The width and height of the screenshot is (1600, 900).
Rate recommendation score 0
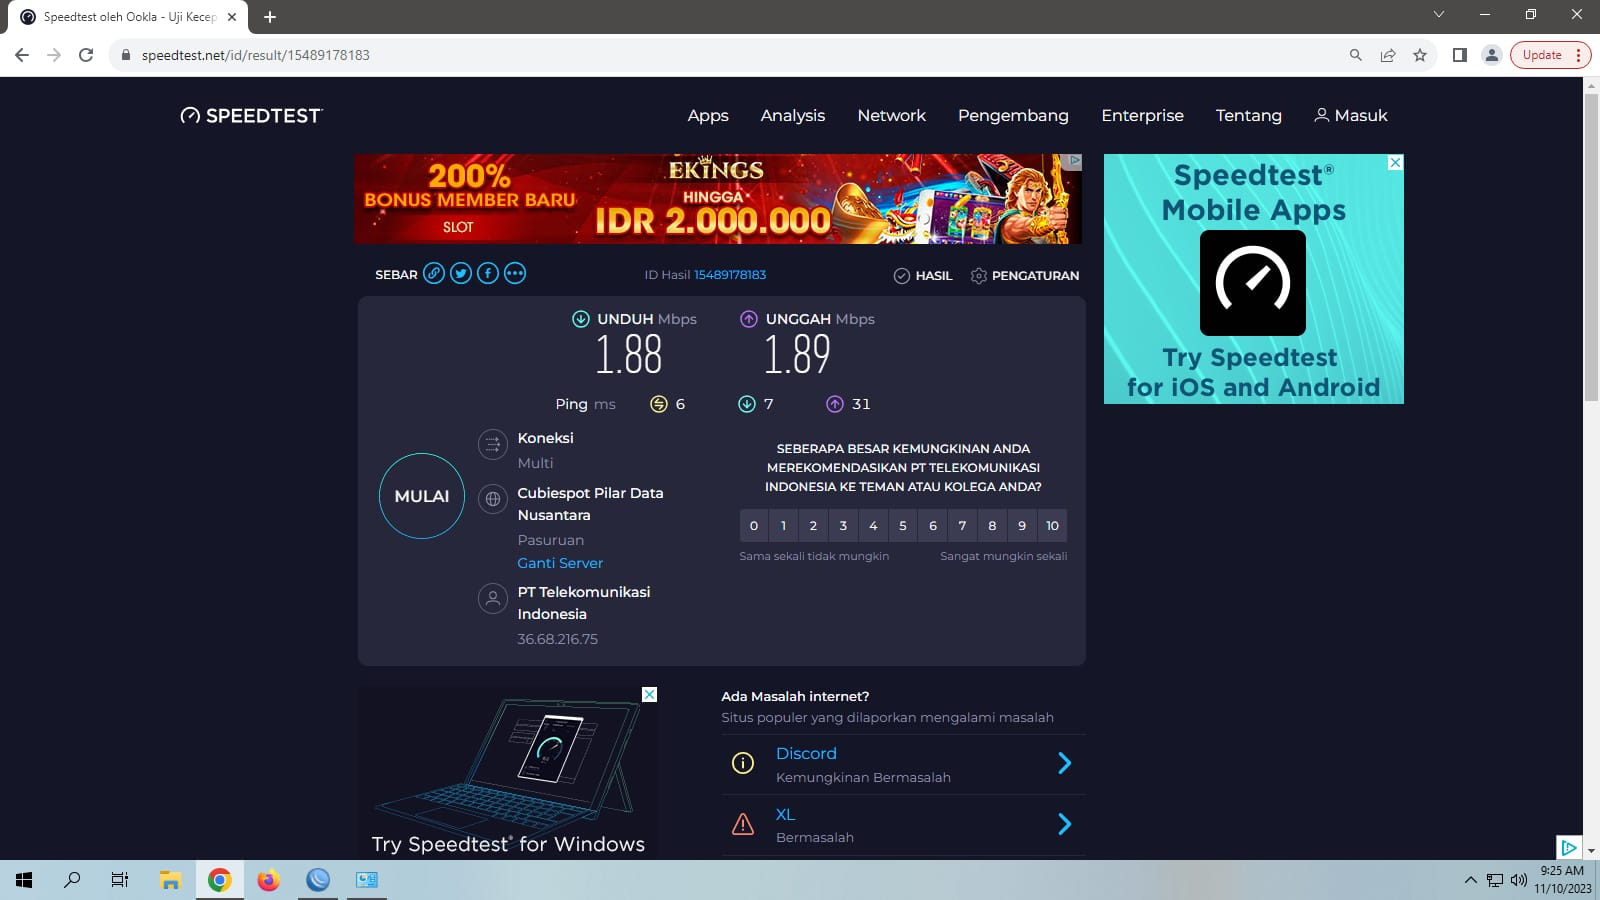coord(754,526)
